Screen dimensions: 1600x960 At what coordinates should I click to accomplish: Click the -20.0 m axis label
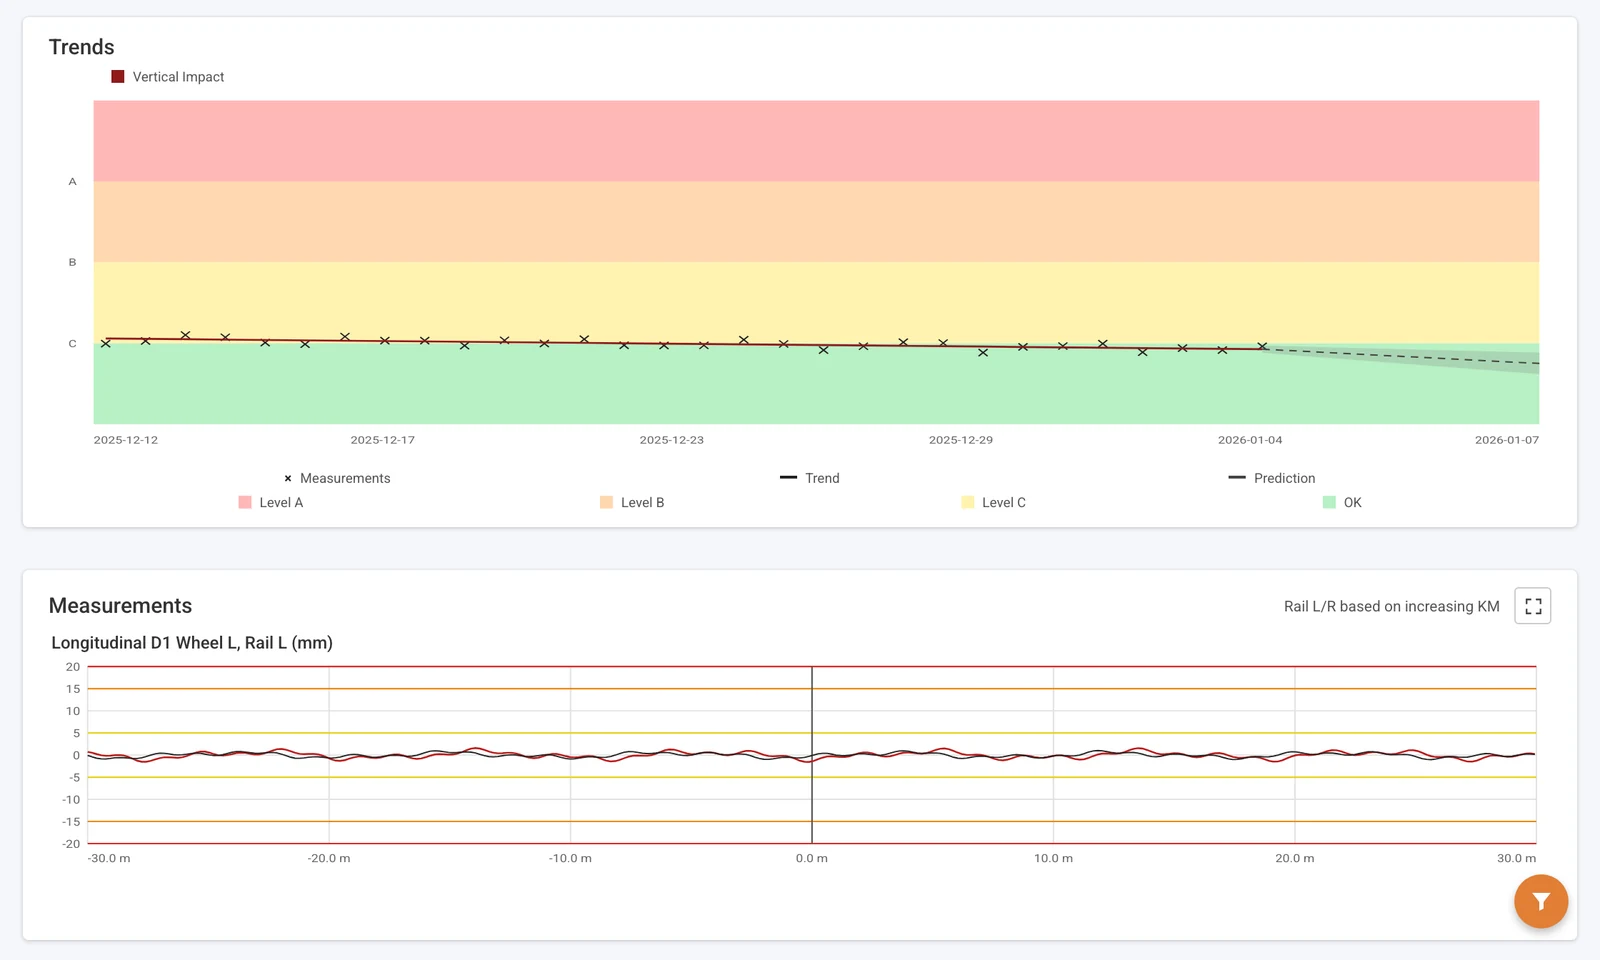pos(329,858)
